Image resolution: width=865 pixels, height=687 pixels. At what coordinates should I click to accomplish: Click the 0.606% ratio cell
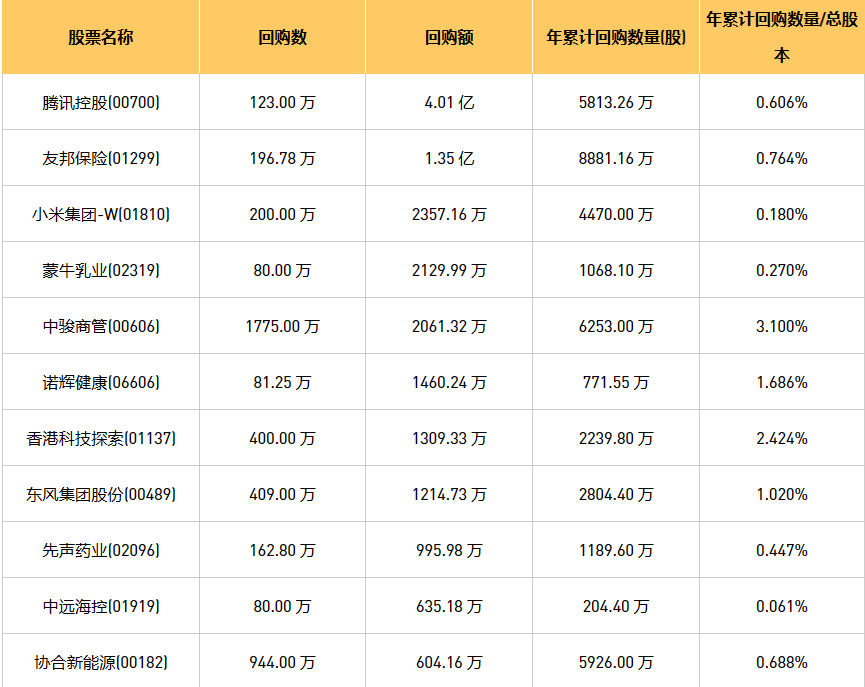coord(782,102)
